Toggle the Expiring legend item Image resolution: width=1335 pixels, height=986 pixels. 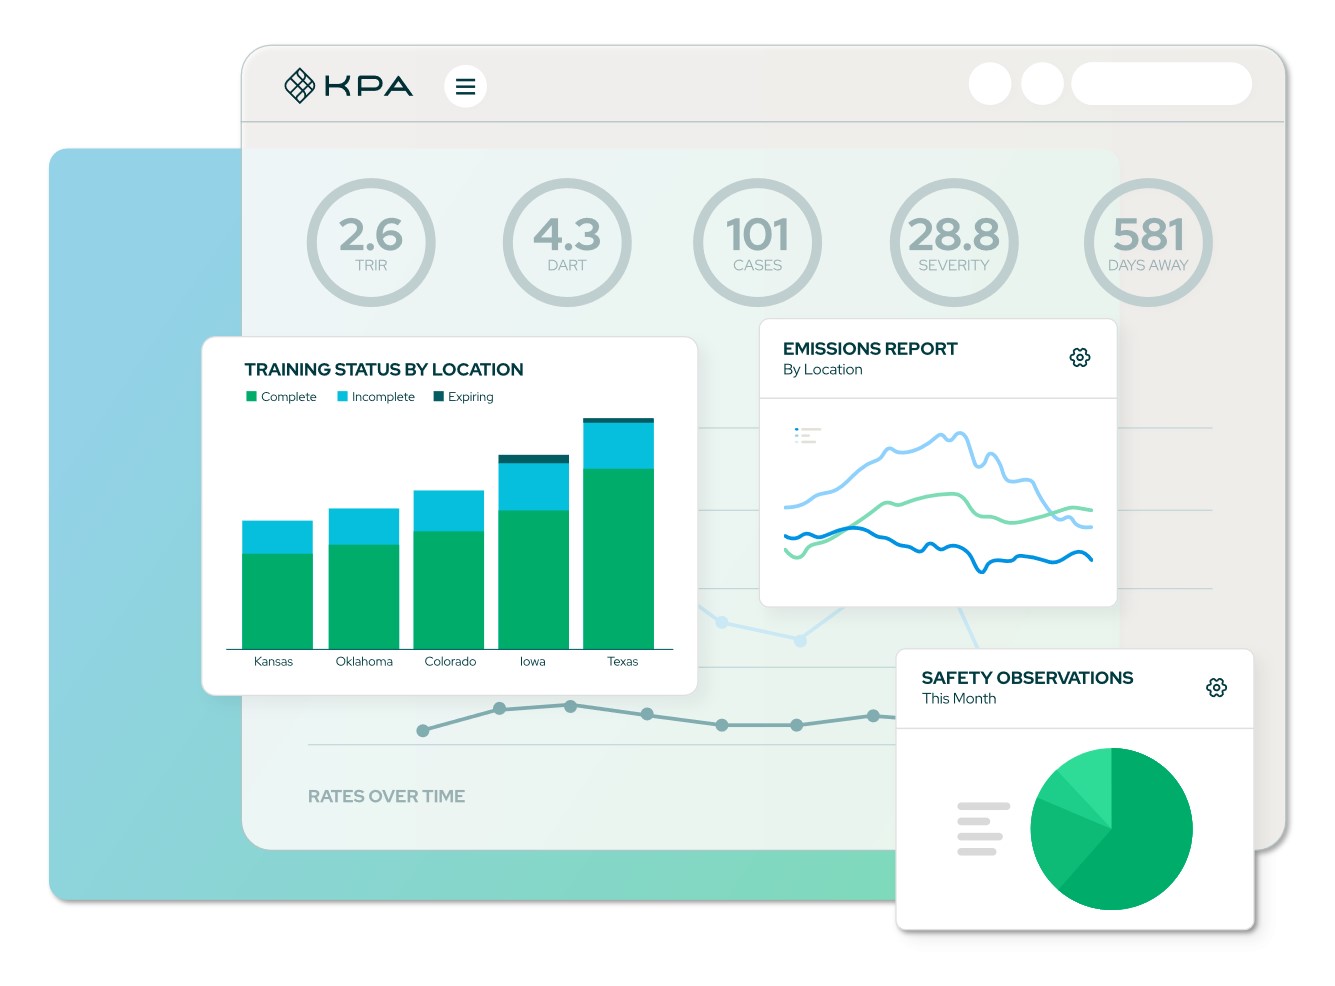[x=463, y=396]
